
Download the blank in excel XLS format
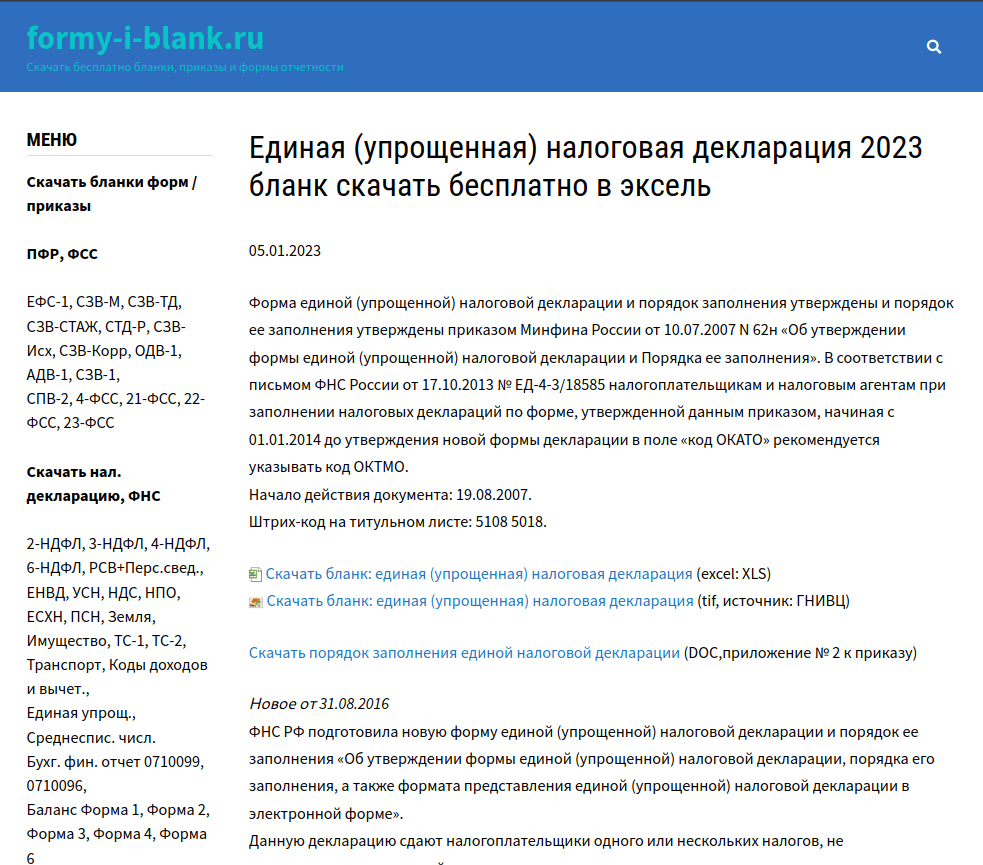[x=478, y=574]
